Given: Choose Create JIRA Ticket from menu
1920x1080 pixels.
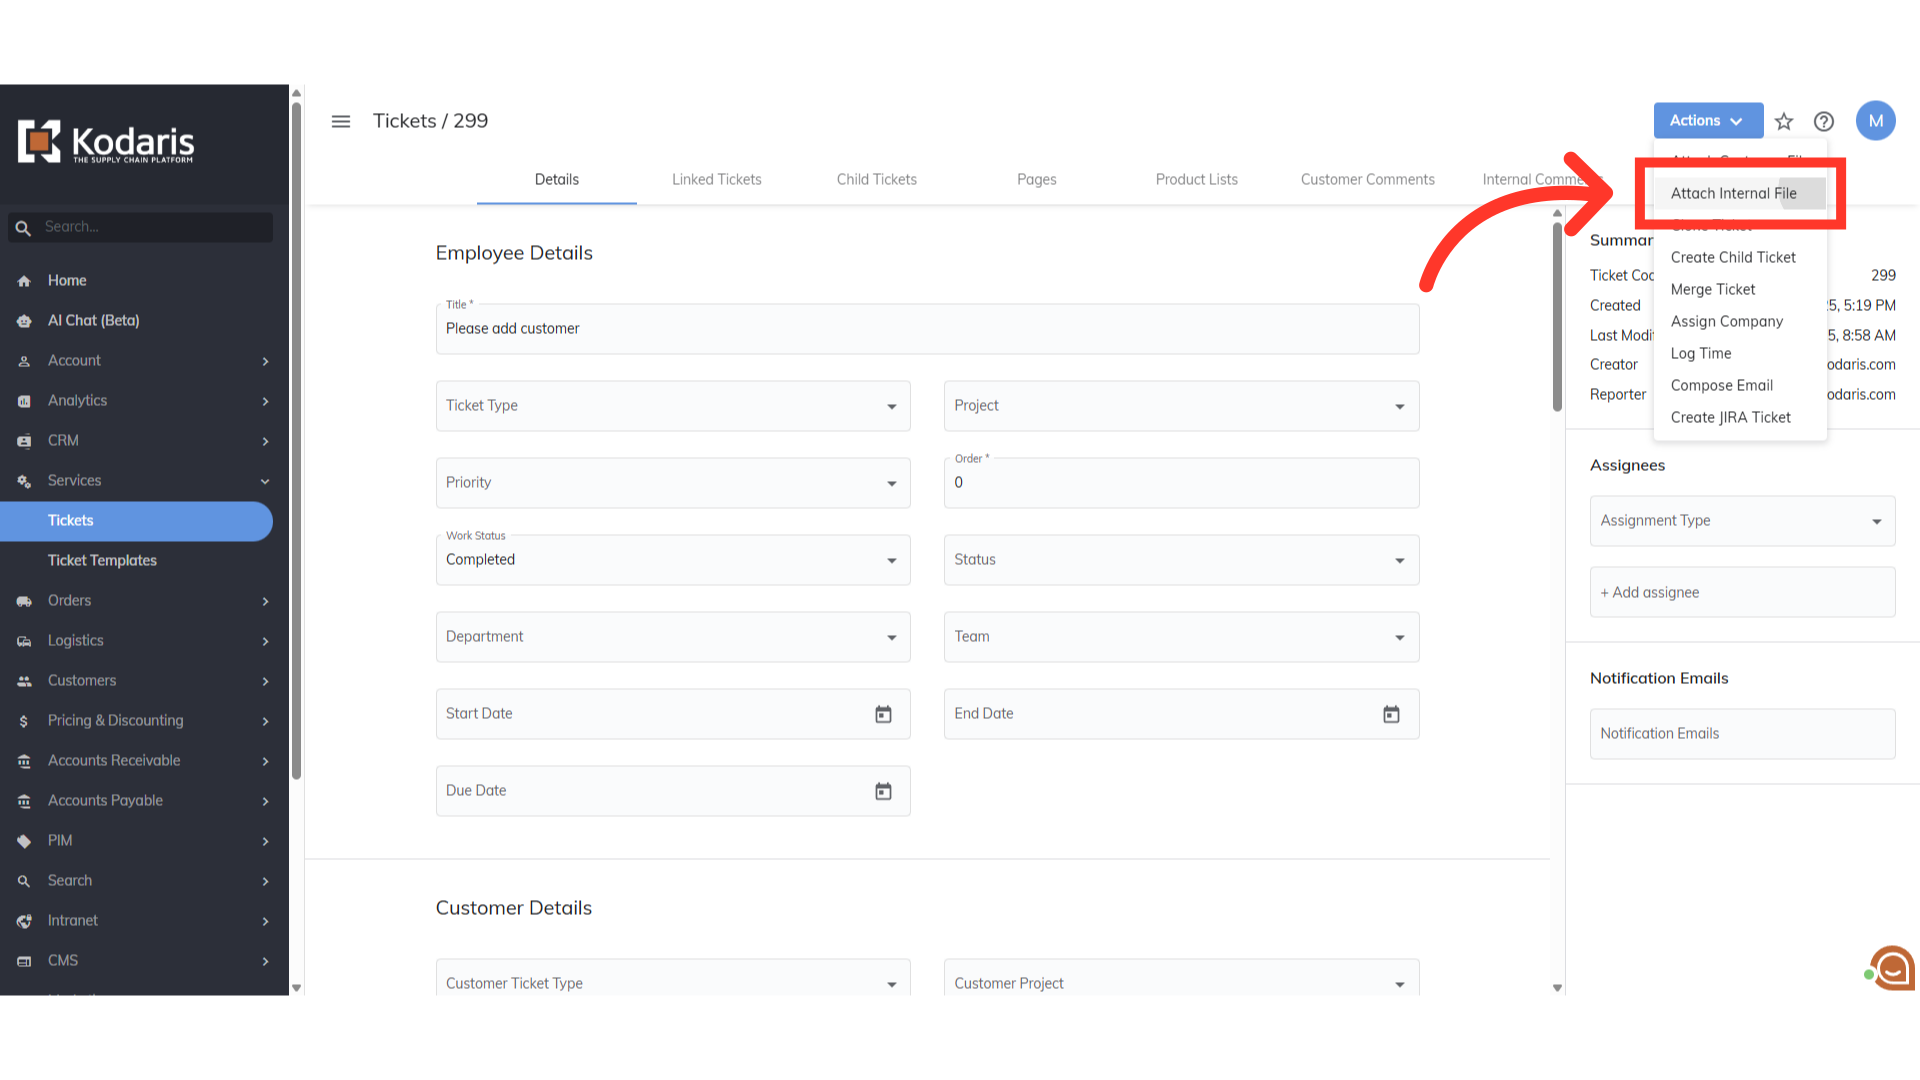Looking at the screenshot, I should click(1730, 417).
